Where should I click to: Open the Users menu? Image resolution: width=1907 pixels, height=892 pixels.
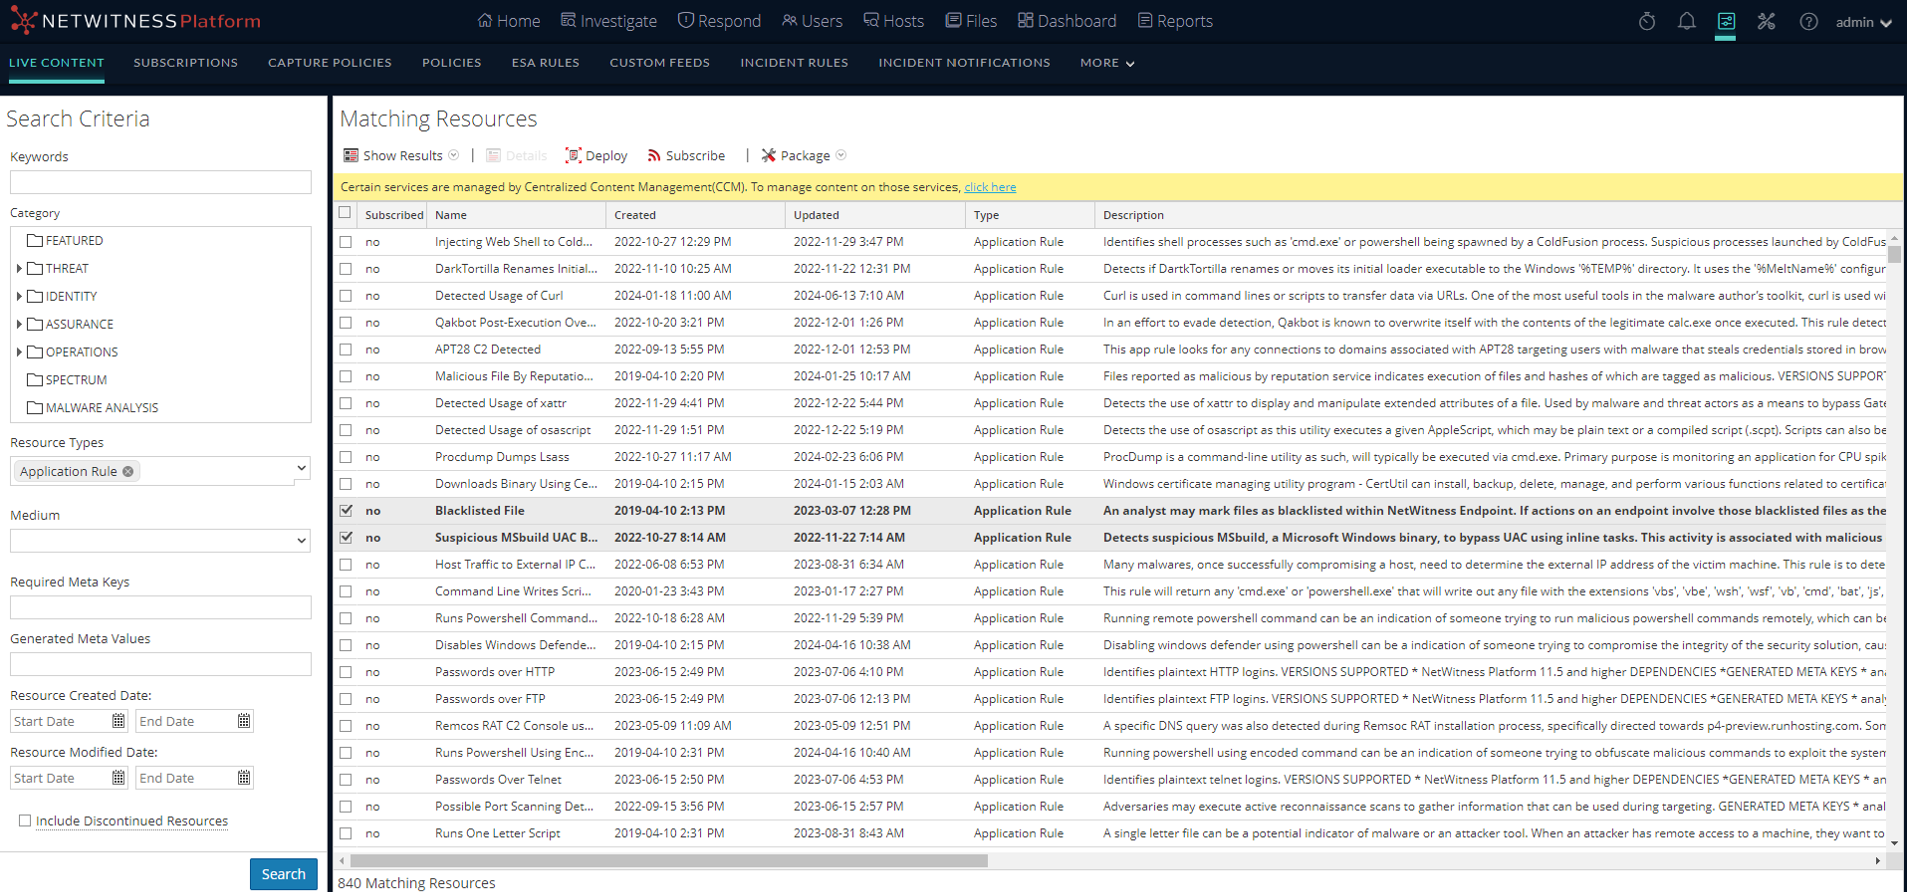tap(812, 21)
